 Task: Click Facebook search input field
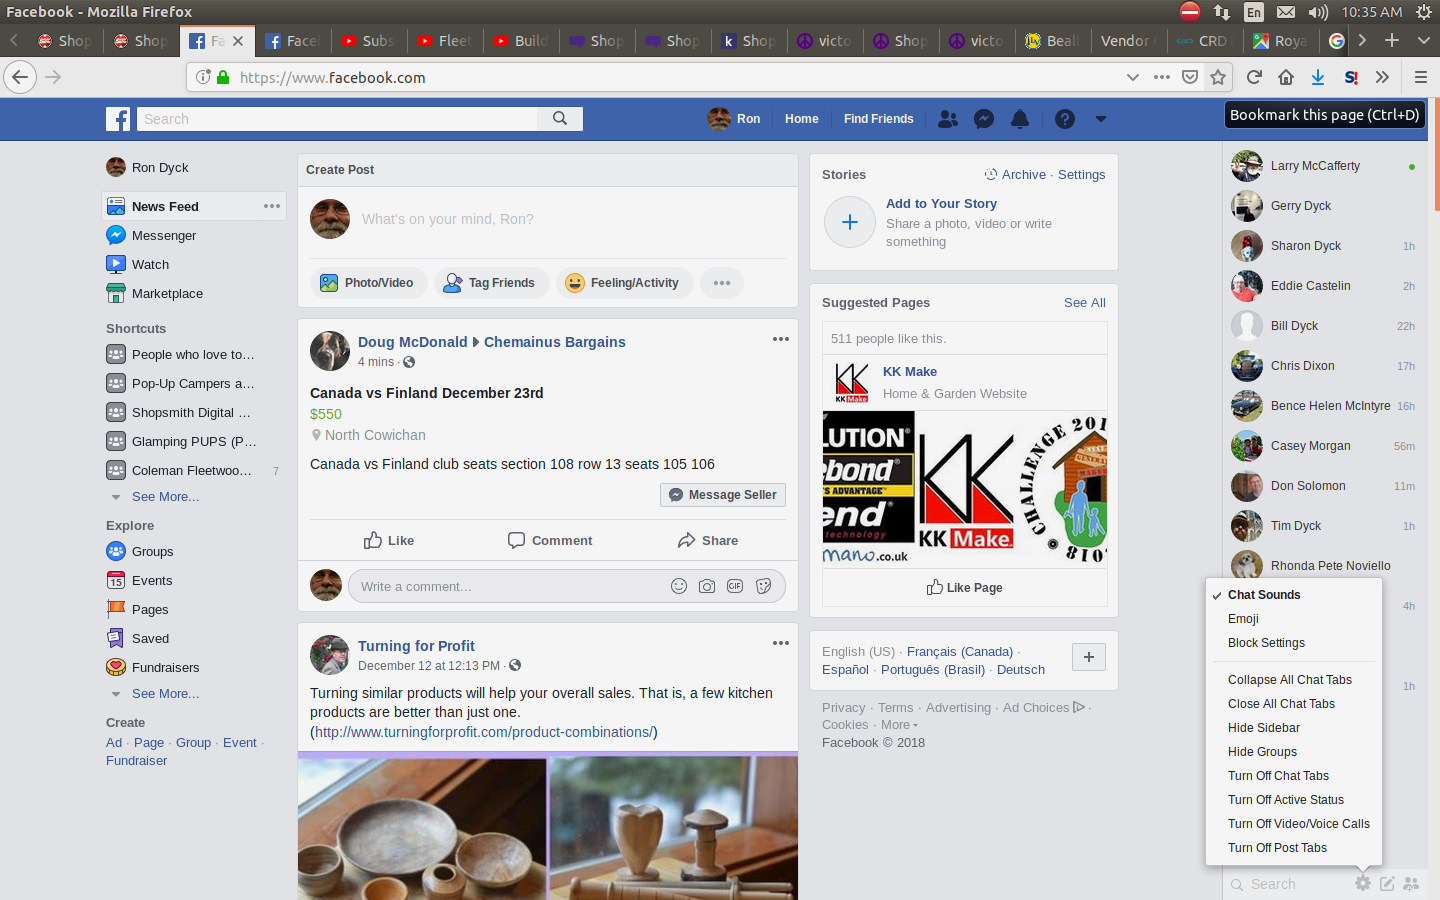point(337,118)
